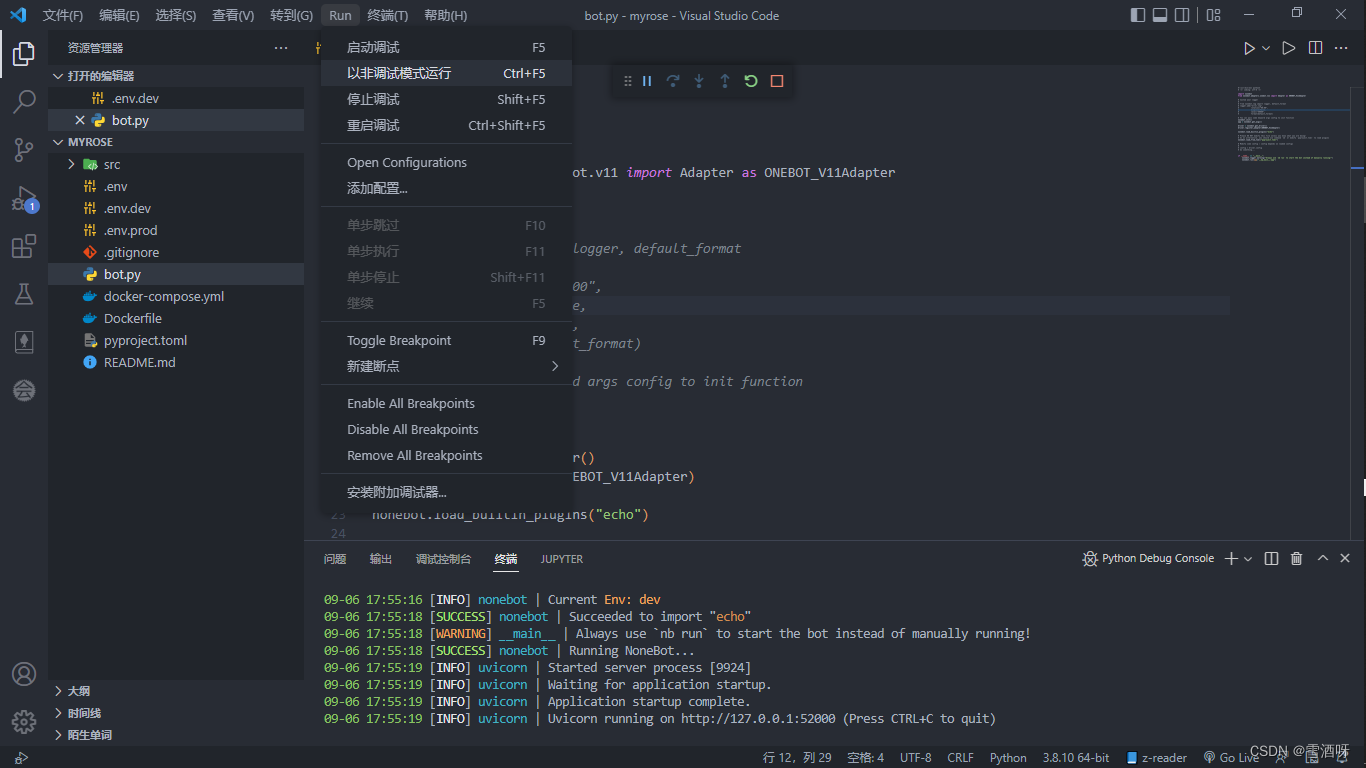
Task: Toggle the primary sidebar visibility
Action: [1137, 14]
